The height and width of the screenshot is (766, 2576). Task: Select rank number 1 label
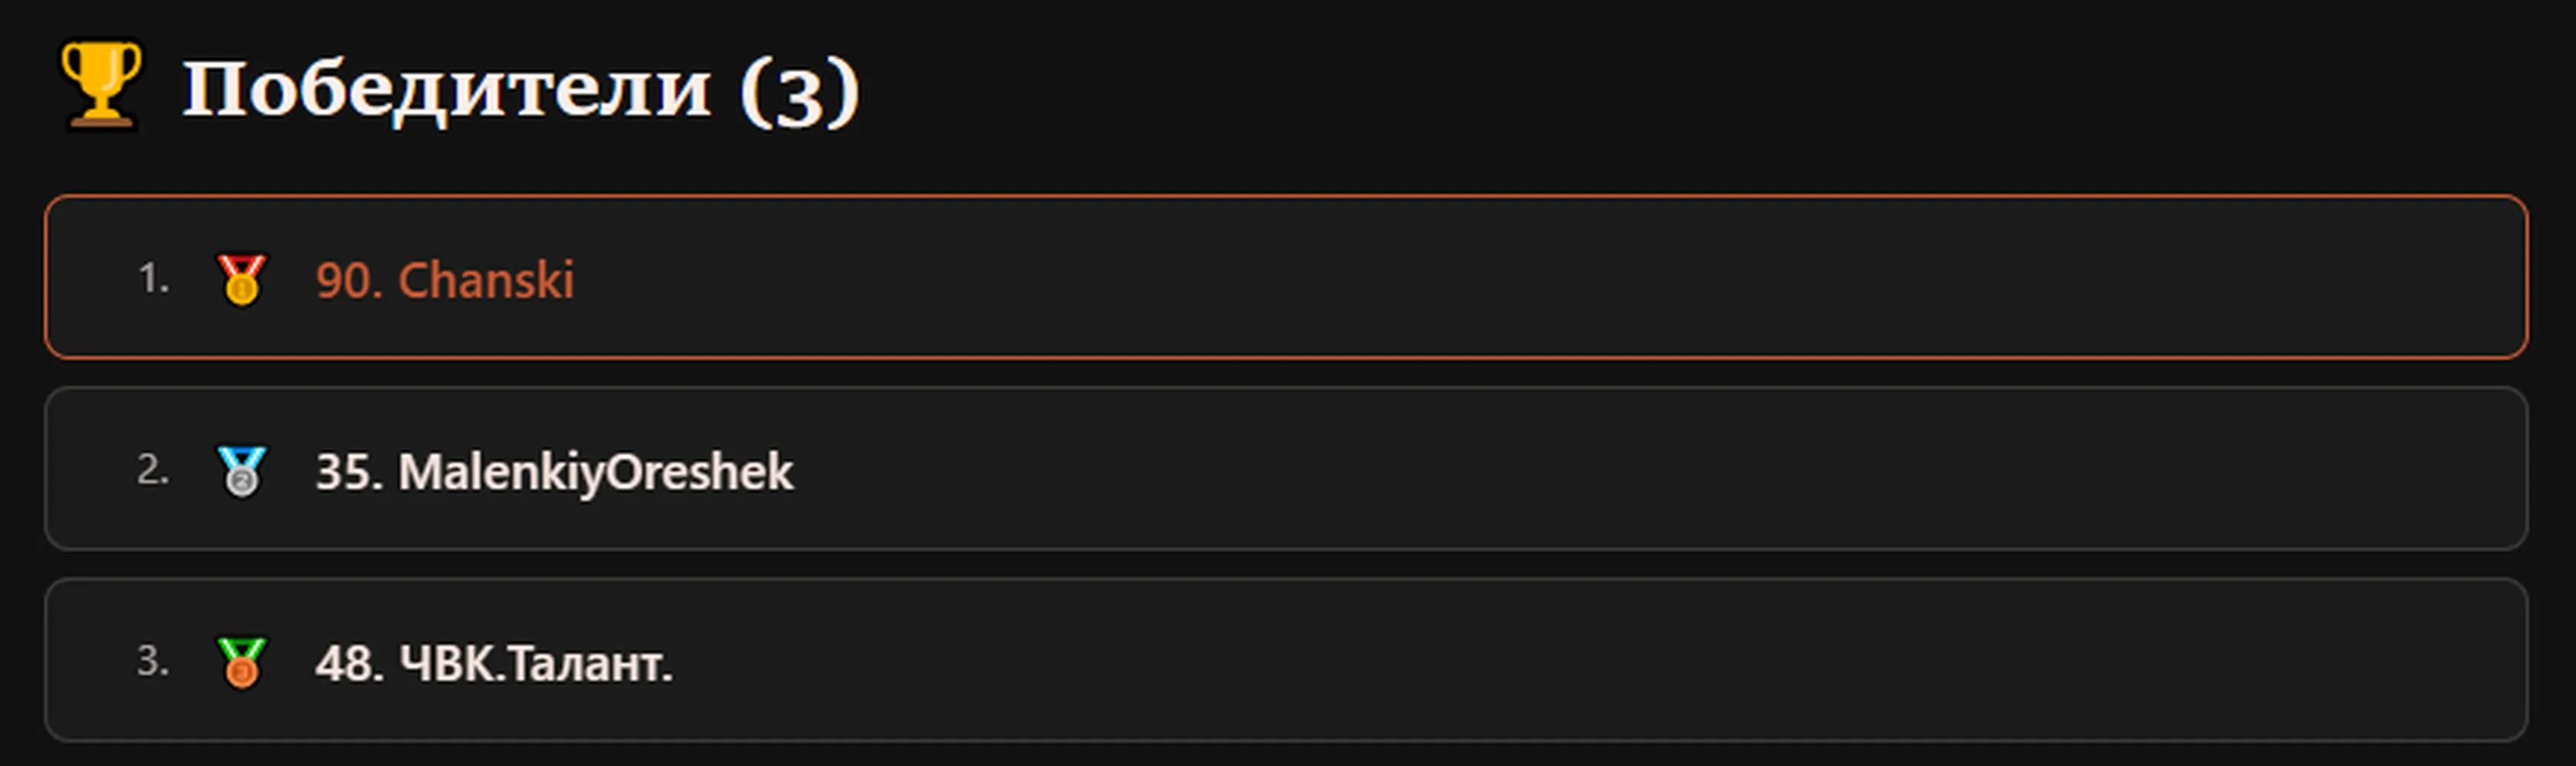pos(153,279)
